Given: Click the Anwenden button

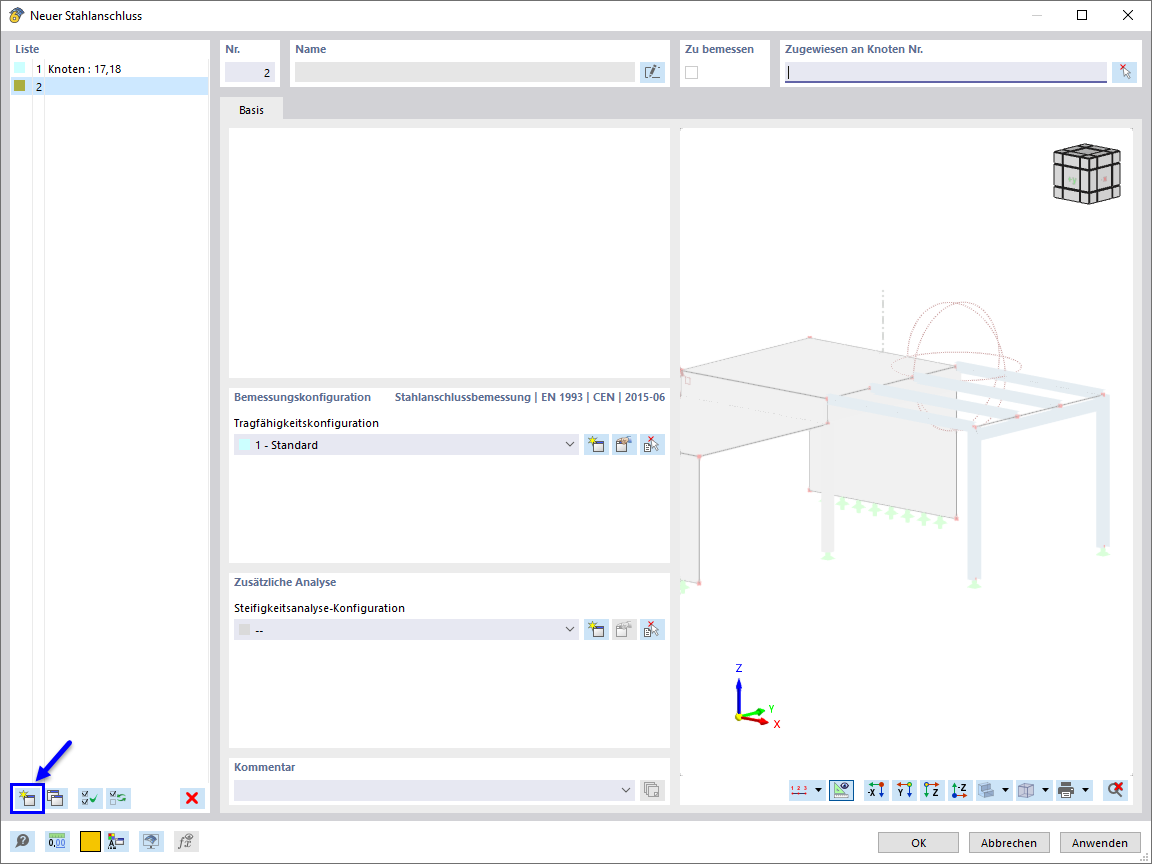Looking at the screenshot, I should (1100, 843).
